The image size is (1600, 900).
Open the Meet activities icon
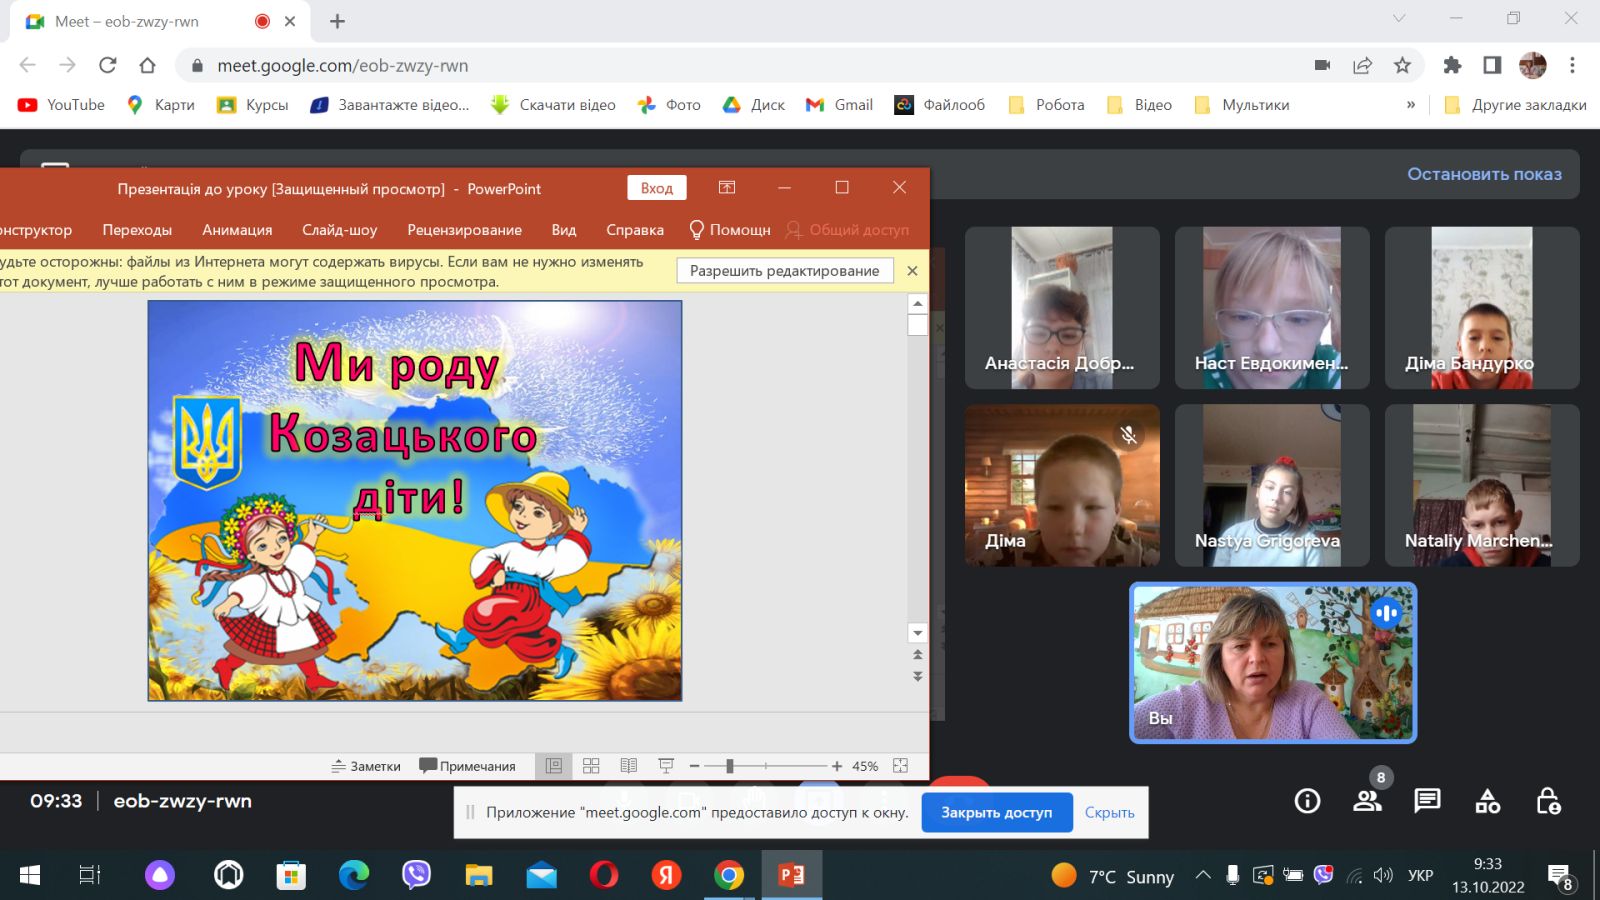(1488, 801)
